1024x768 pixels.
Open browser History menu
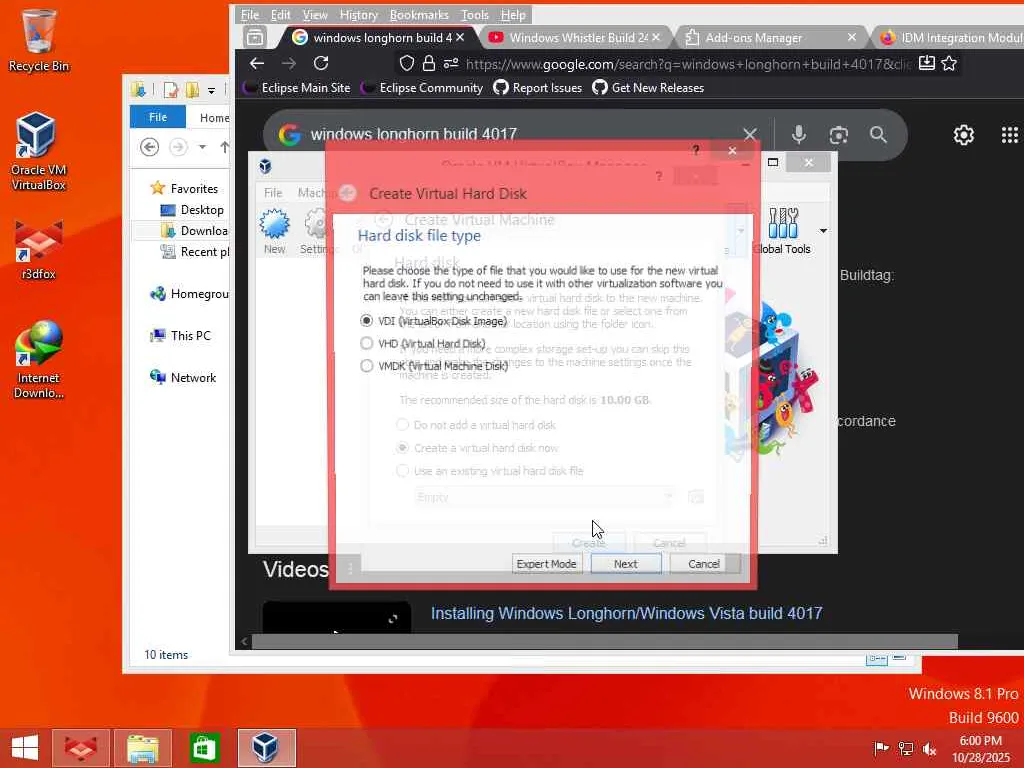359,14
